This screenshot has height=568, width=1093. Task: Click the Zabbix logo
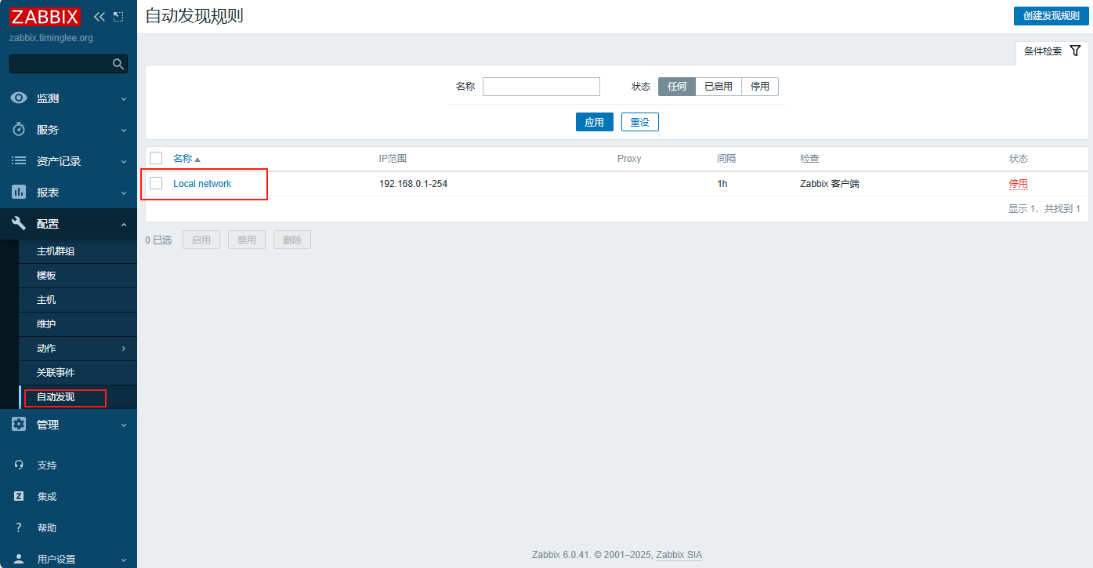click(x=45, y=17)
